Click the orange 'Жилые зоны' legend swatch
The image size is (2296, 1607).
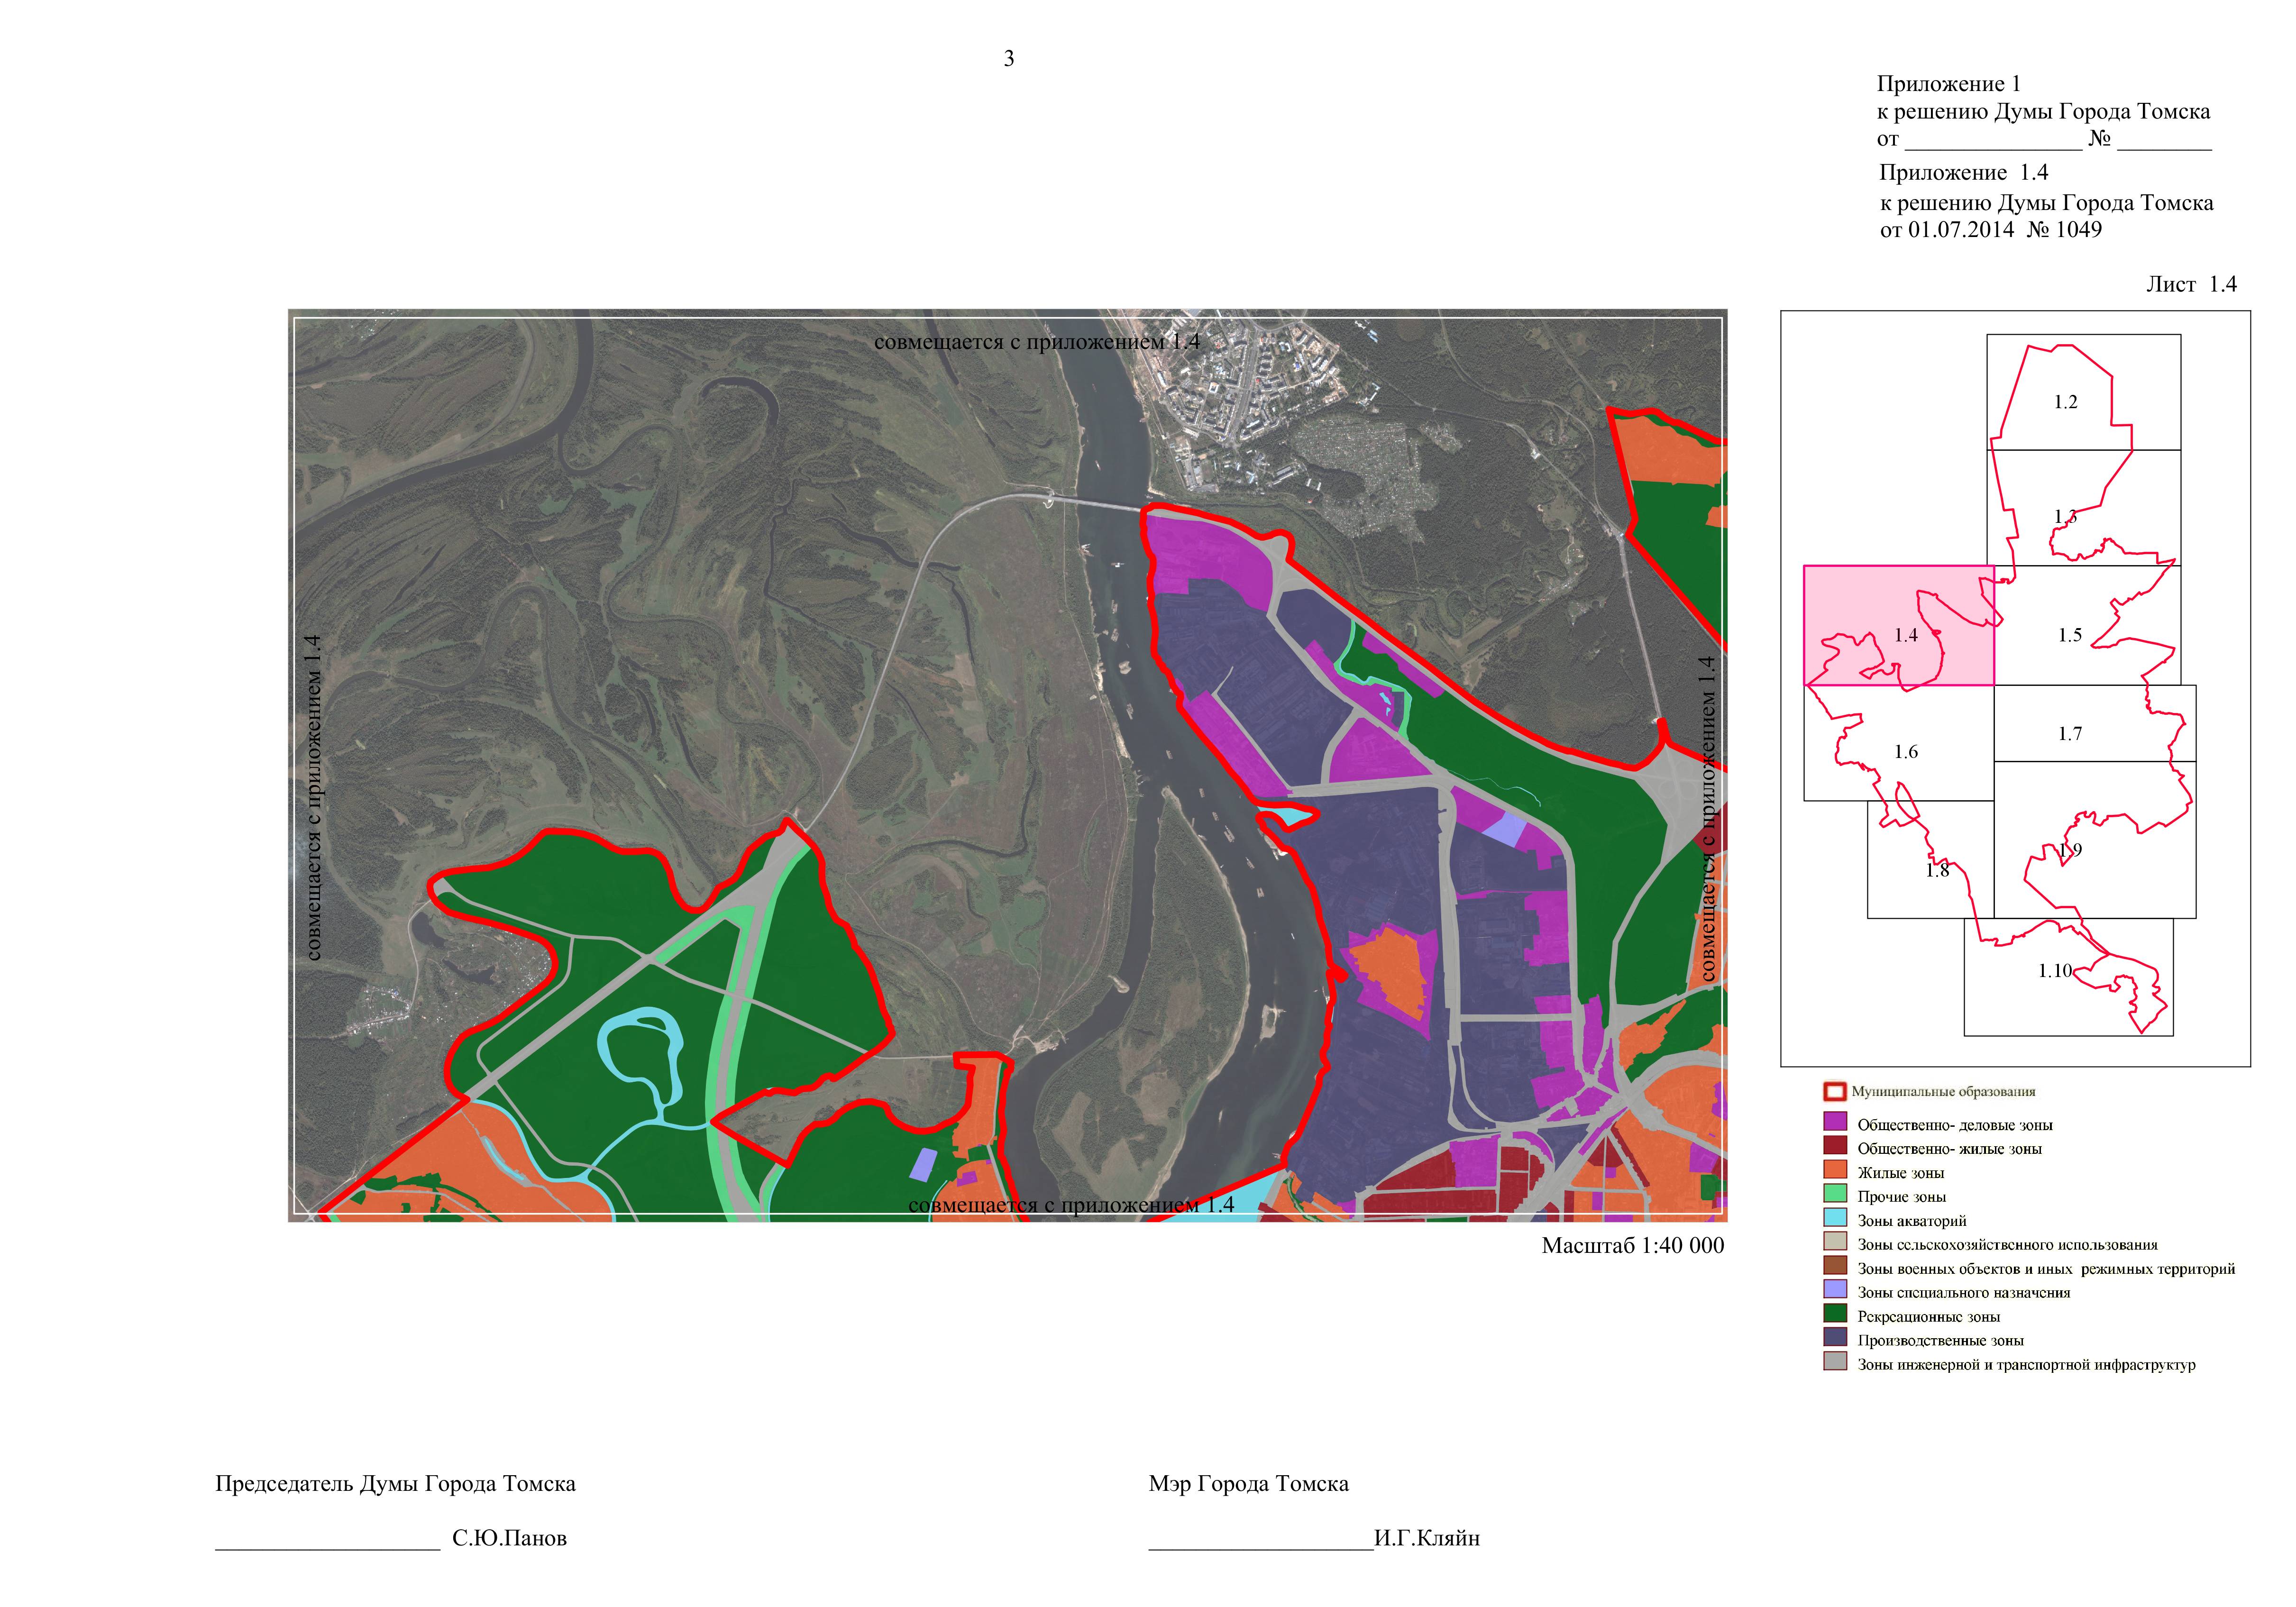1835,1169
